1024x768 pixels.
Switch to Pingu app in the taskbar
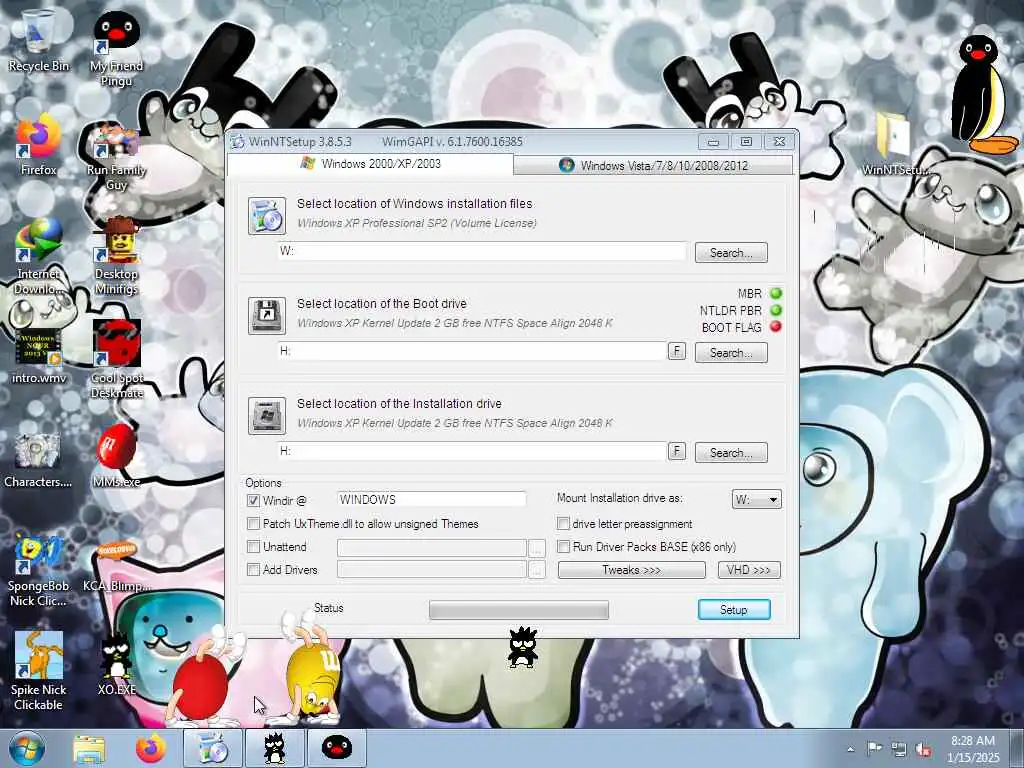pyautogui.click(x=336, y=749)
